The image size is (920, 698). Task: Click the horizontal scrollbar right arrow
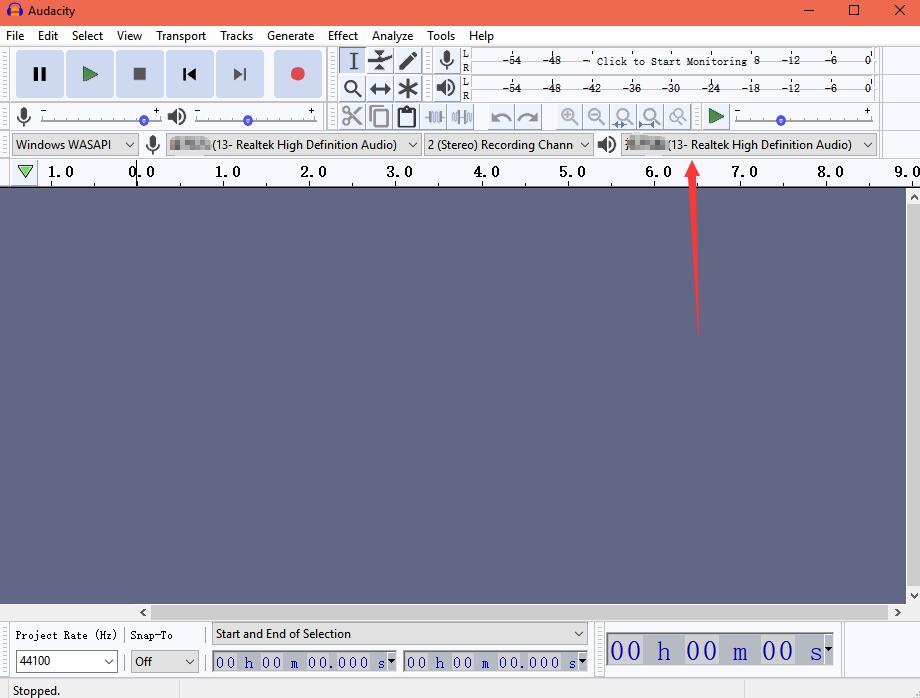pyautogui.click(x=897, y=612)
